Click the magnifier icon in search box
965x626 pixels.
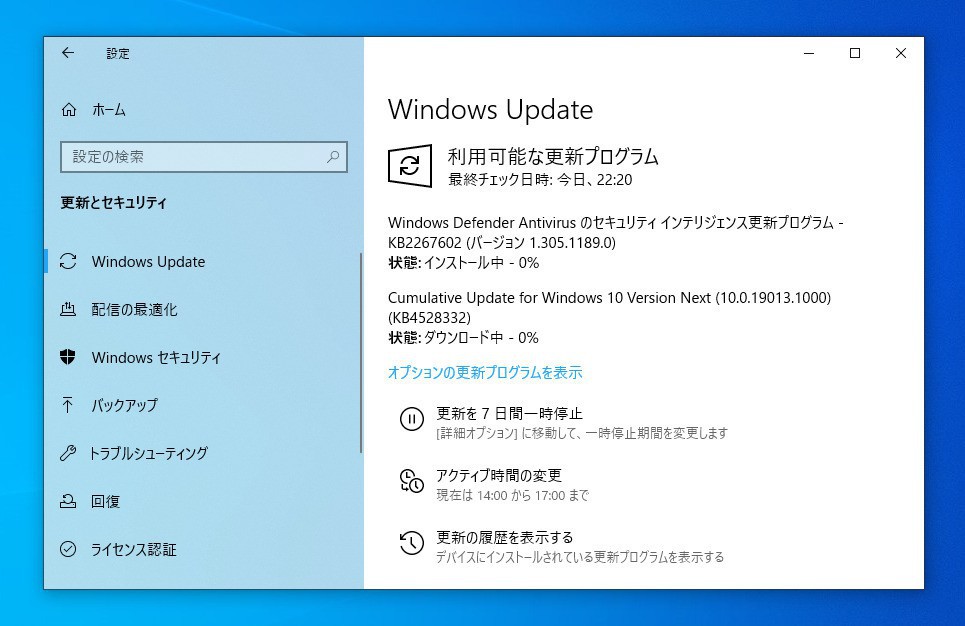pyautogui.click(x=333, y=157)
